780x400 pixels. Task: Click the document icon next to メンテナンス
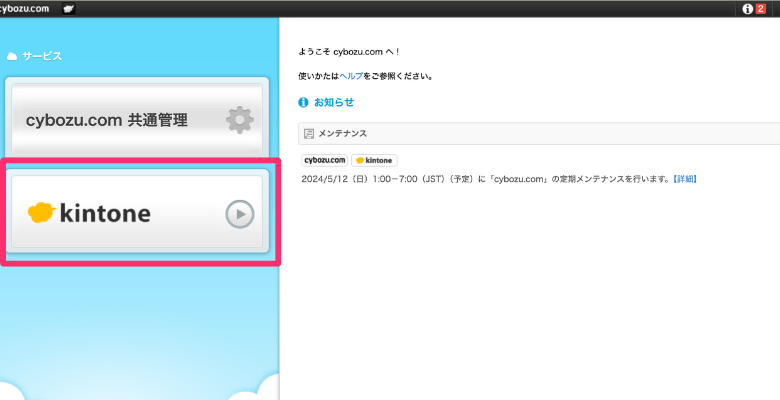pos(309,133)
